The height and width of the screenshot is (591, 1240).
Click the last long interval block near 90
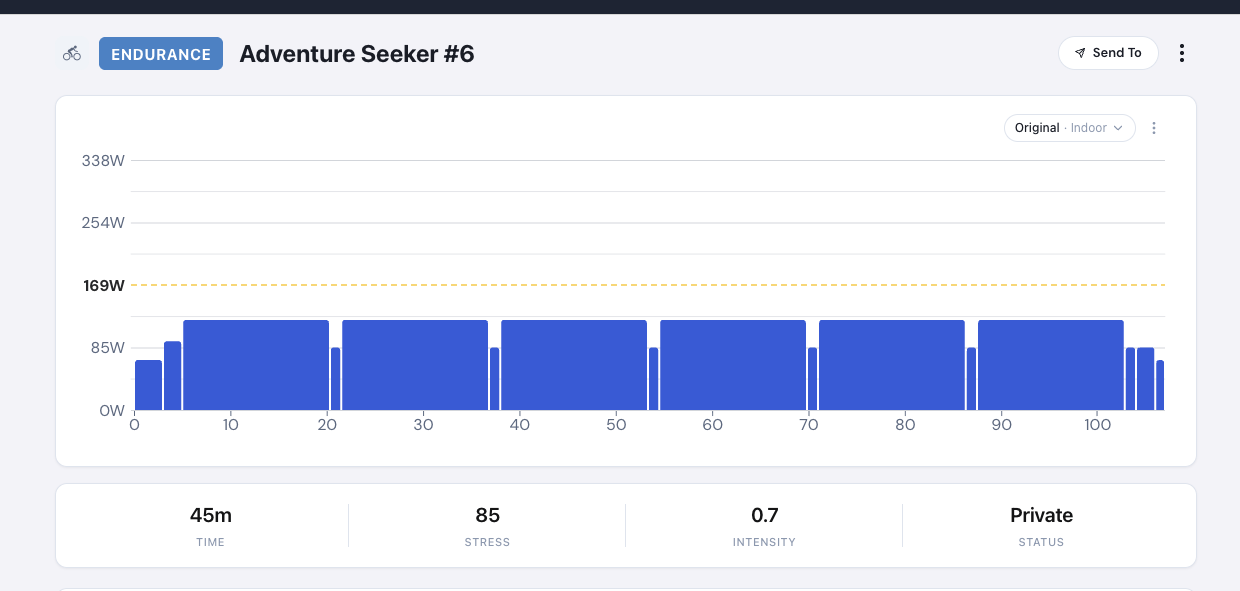point(1050,365)
